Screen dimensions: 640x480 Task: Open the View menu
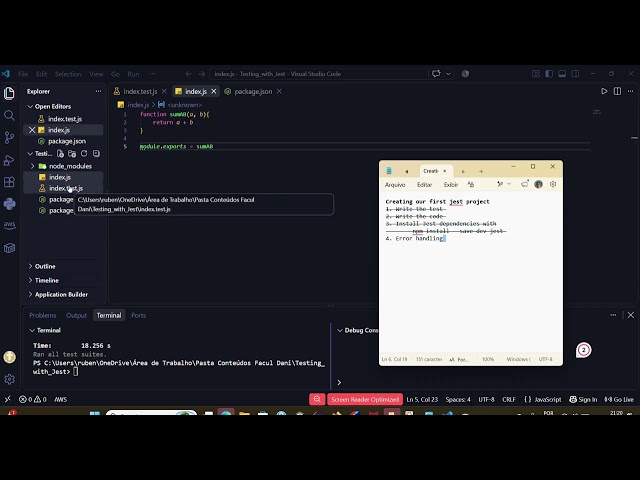tap(96, 74)
